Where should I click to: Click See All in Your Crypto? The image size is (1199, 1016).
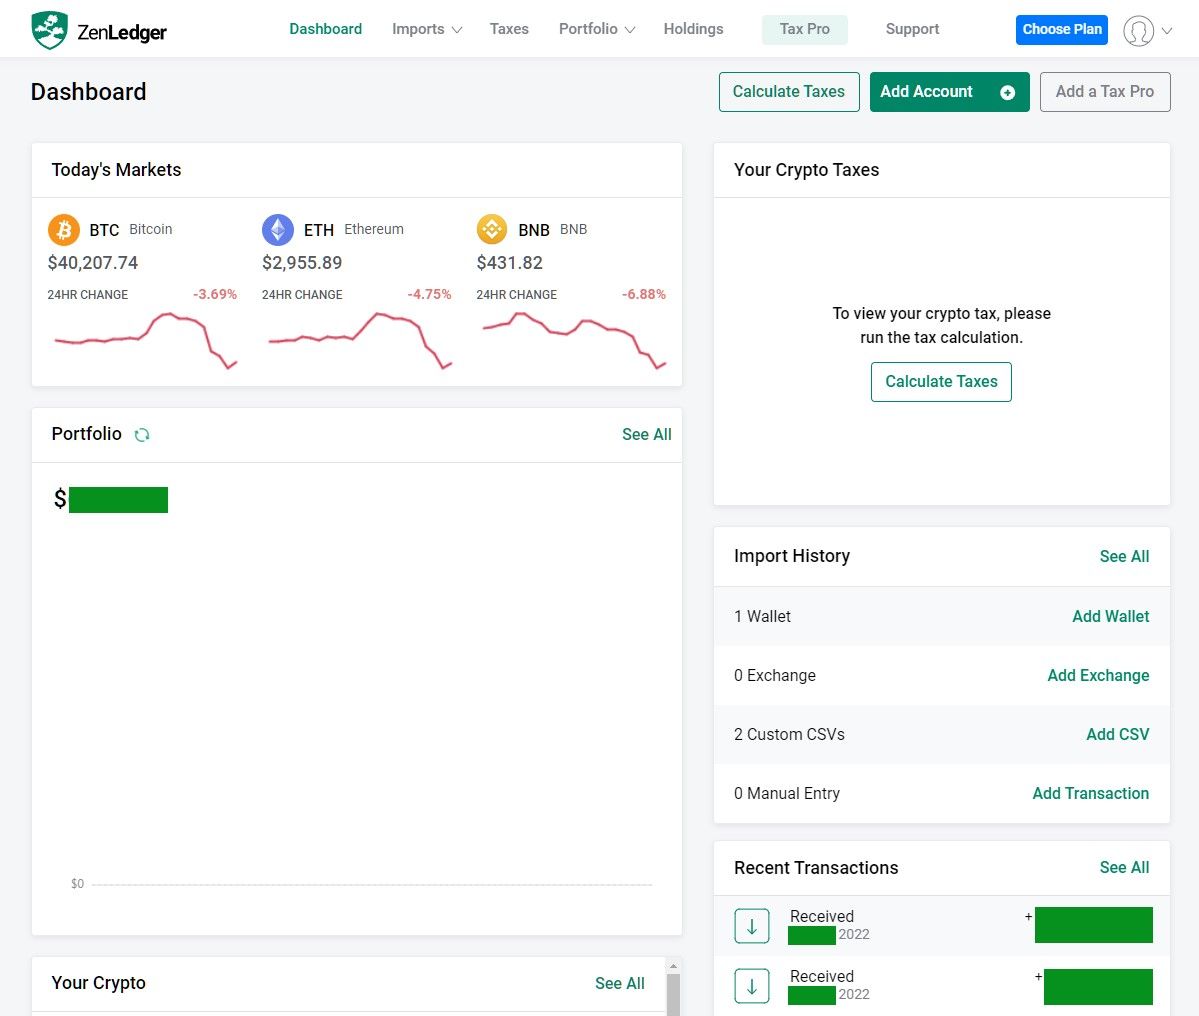click(x=620, y=983)
